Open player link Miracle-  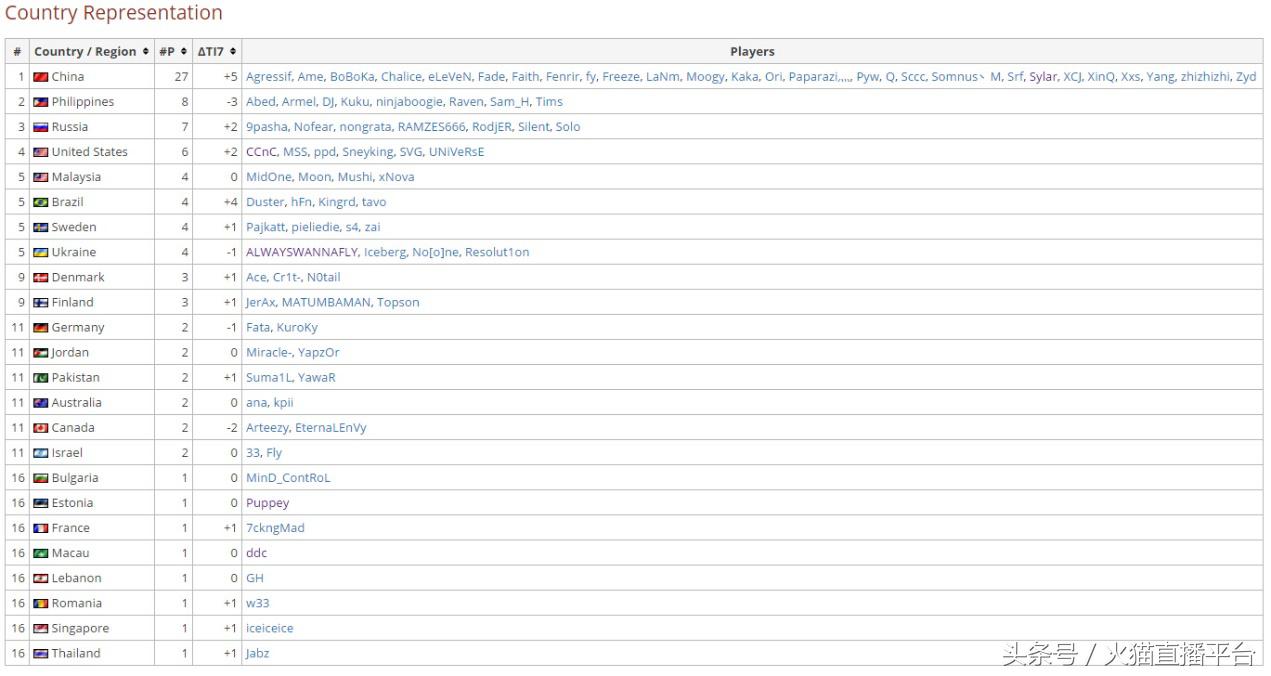(x=268, y=352)
